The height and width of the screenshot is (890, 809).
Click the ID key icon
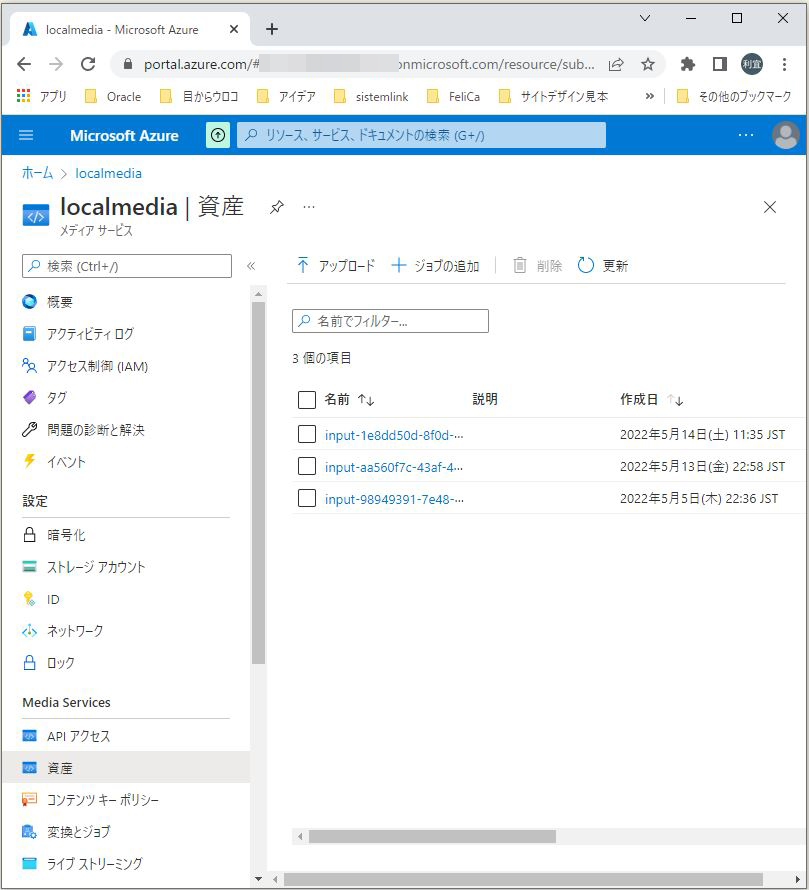tap(30, 599)
